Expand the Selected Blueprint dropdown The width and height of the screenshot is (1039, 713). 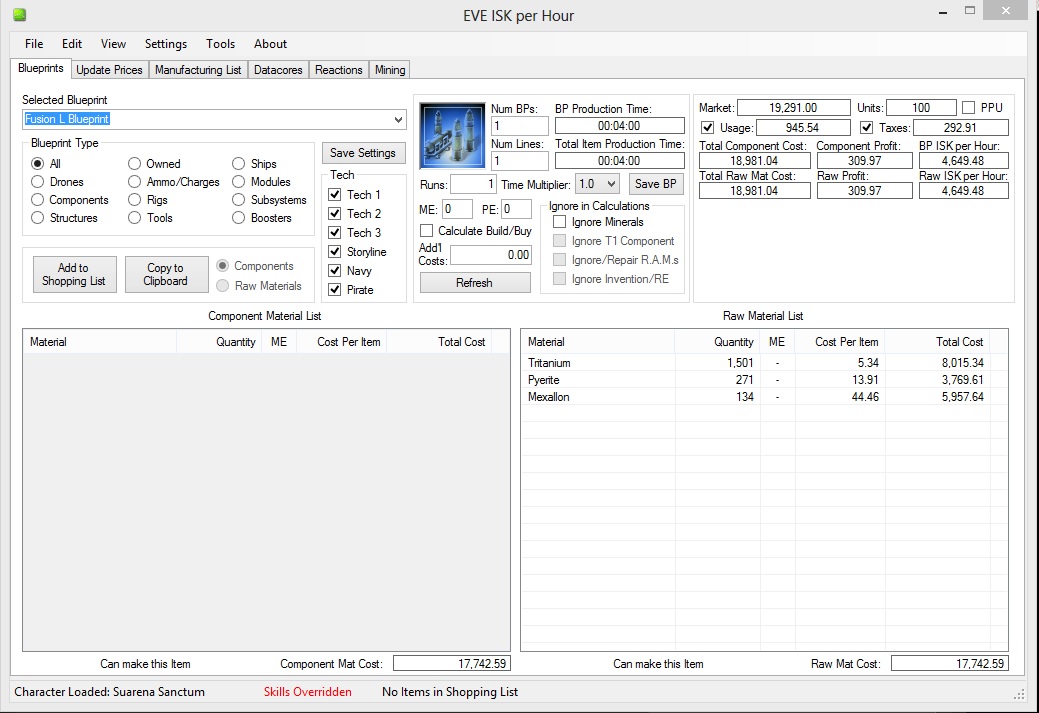[398, 120]
